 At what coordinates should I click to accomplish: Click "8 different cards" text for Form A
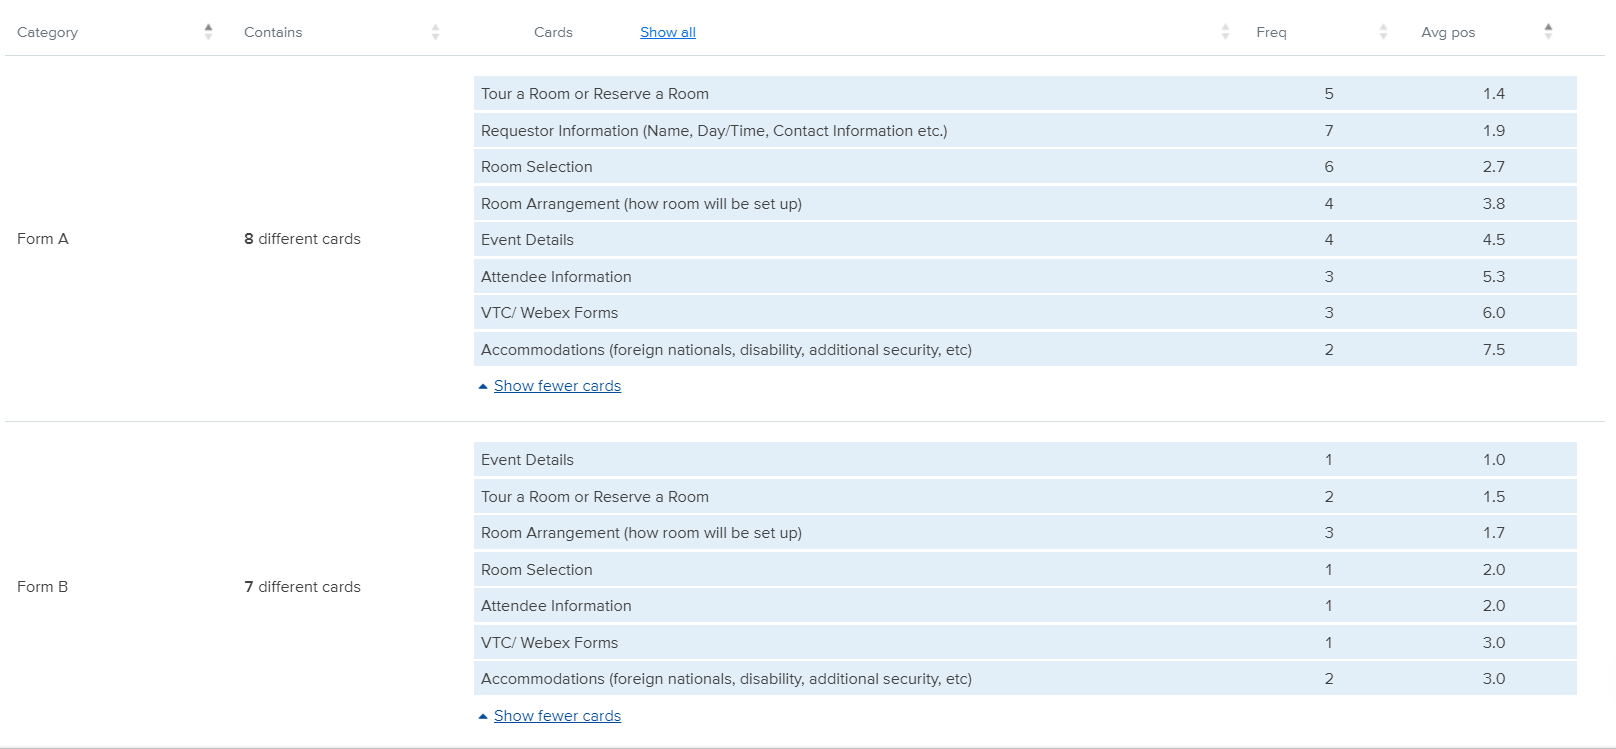point(302,239)
